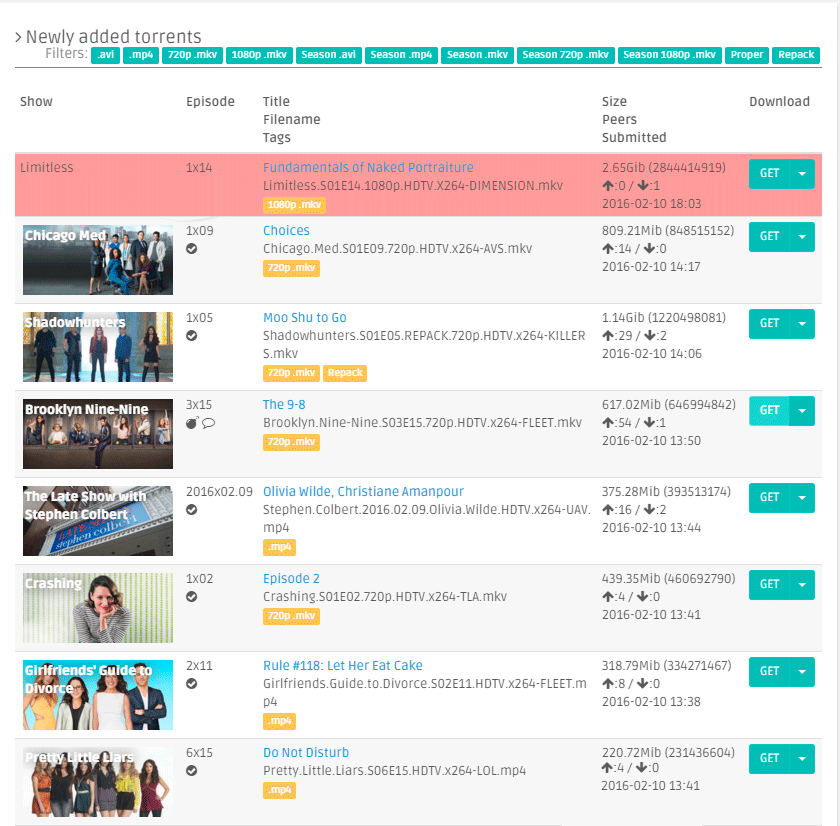Viewport: 840px width, 826px height.
Task: Open the Crashing show thumbnail
Action: point(98,608)
